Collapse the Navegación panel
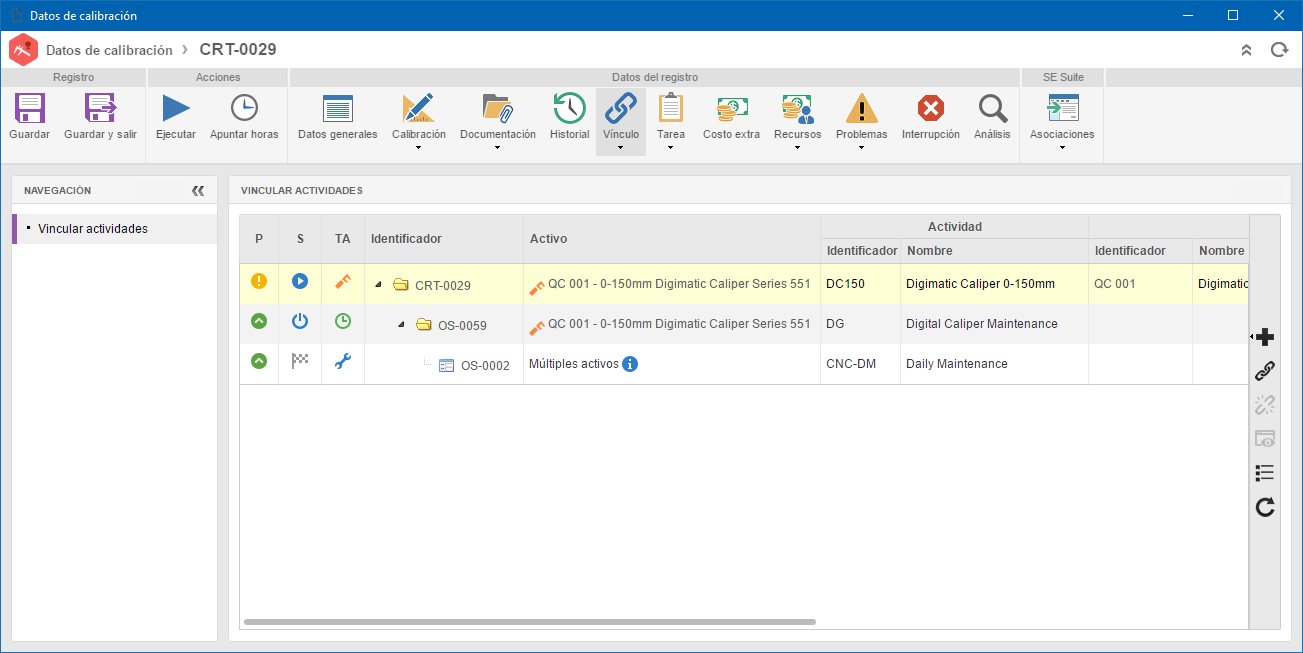The image size is (1303, 653). point(198,190)
